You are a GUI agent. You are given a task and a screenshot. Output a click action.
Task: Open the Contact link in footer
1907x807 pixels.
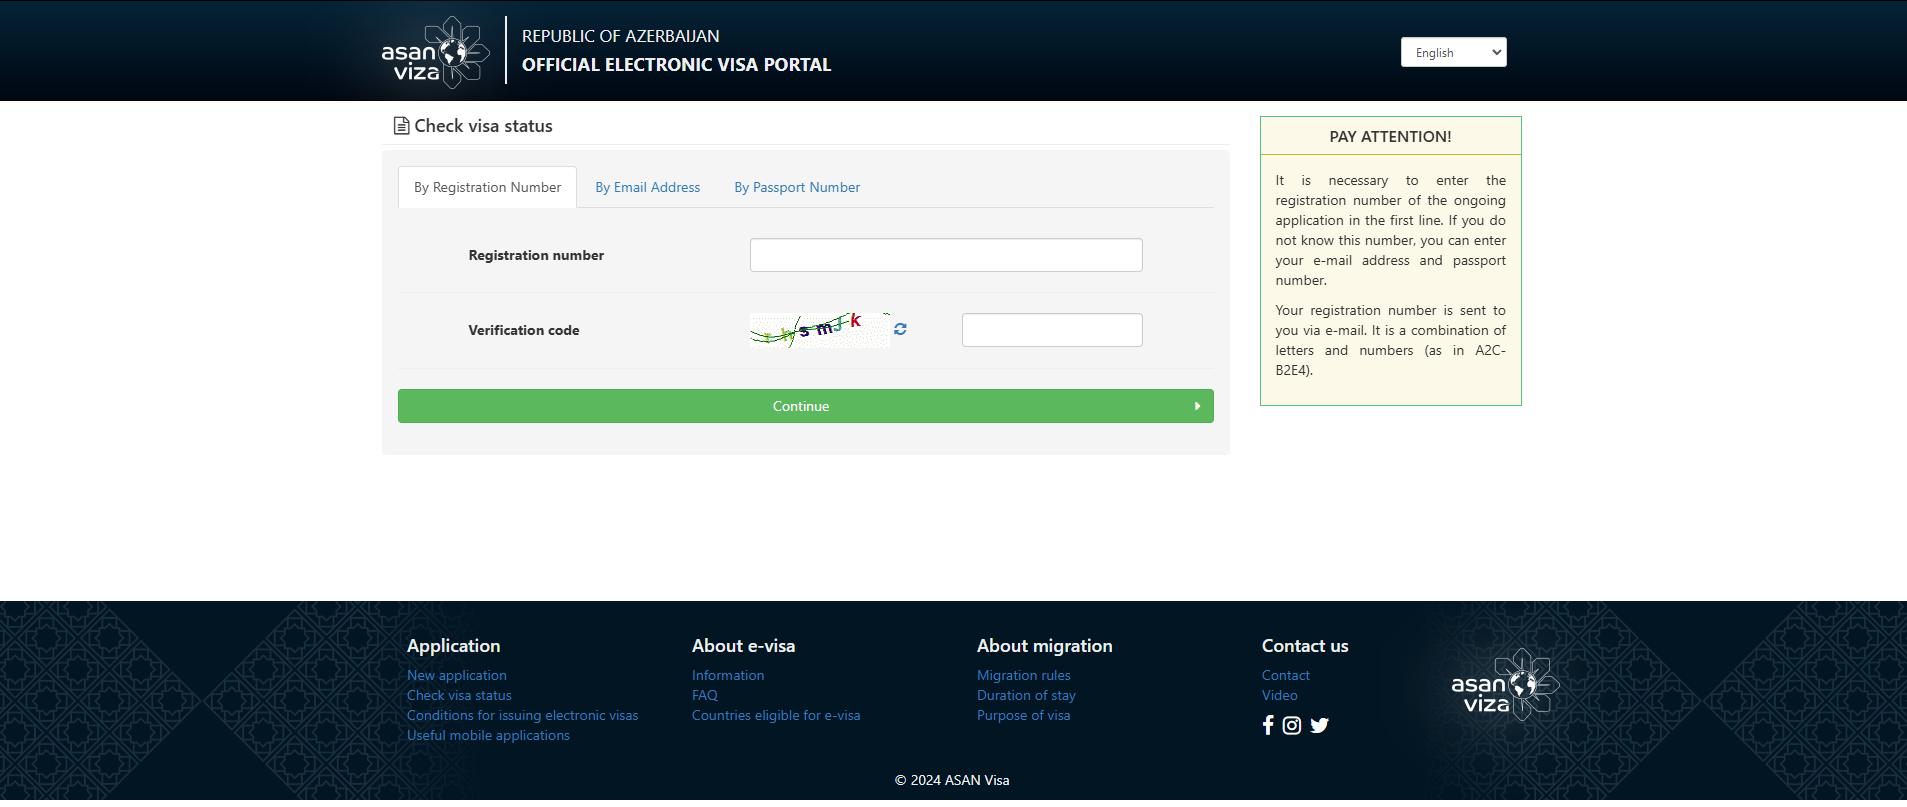coord(1285,675)
